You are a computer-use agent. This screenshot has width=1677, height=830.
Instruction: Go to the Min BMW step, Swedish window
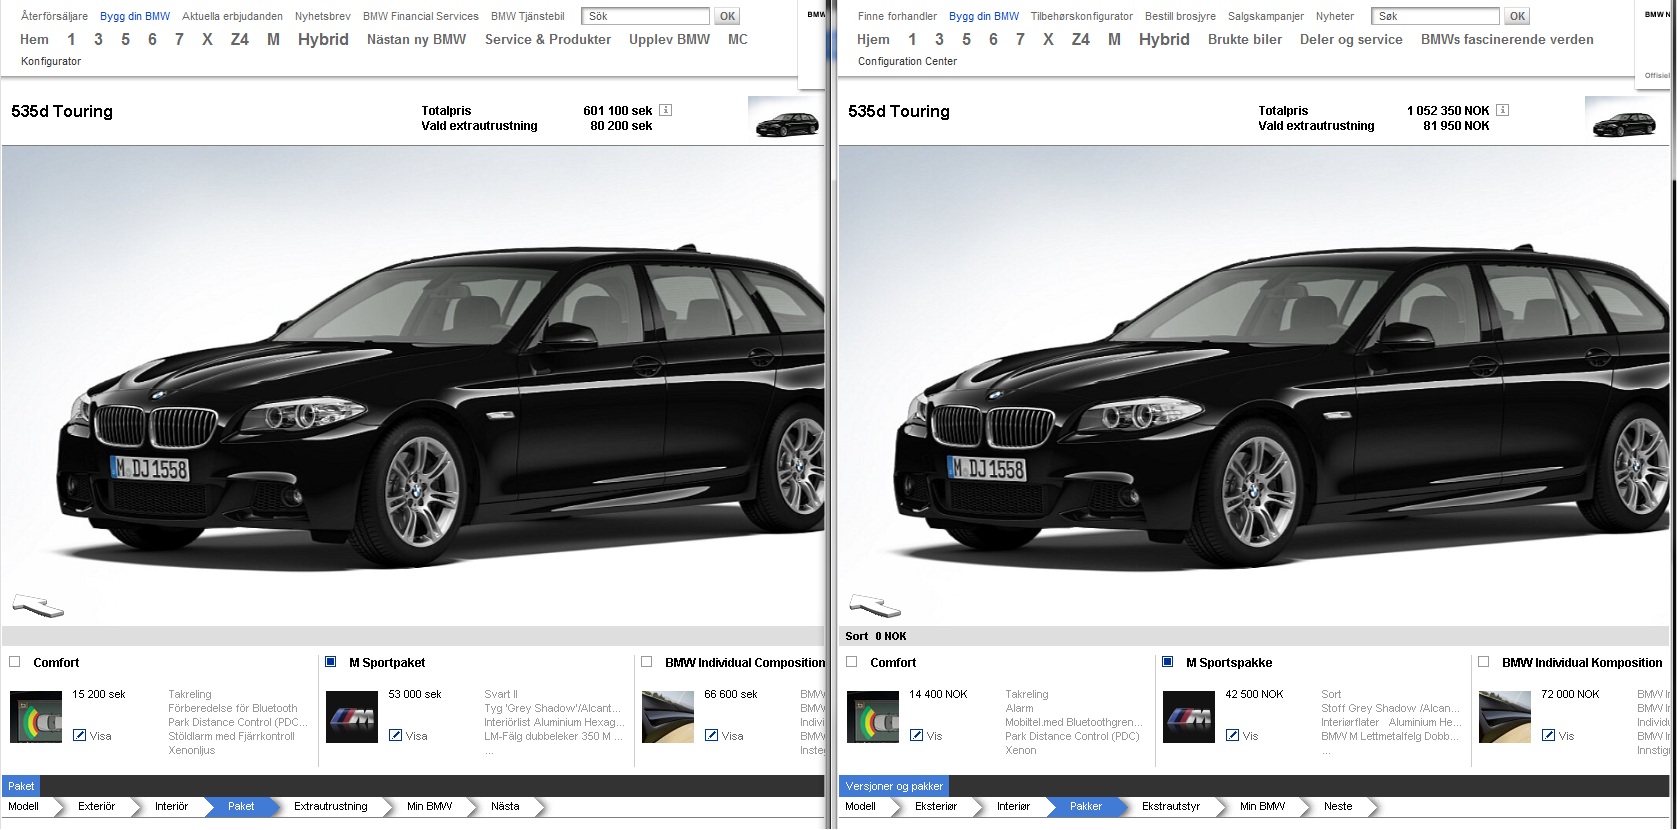click(430, 806)
